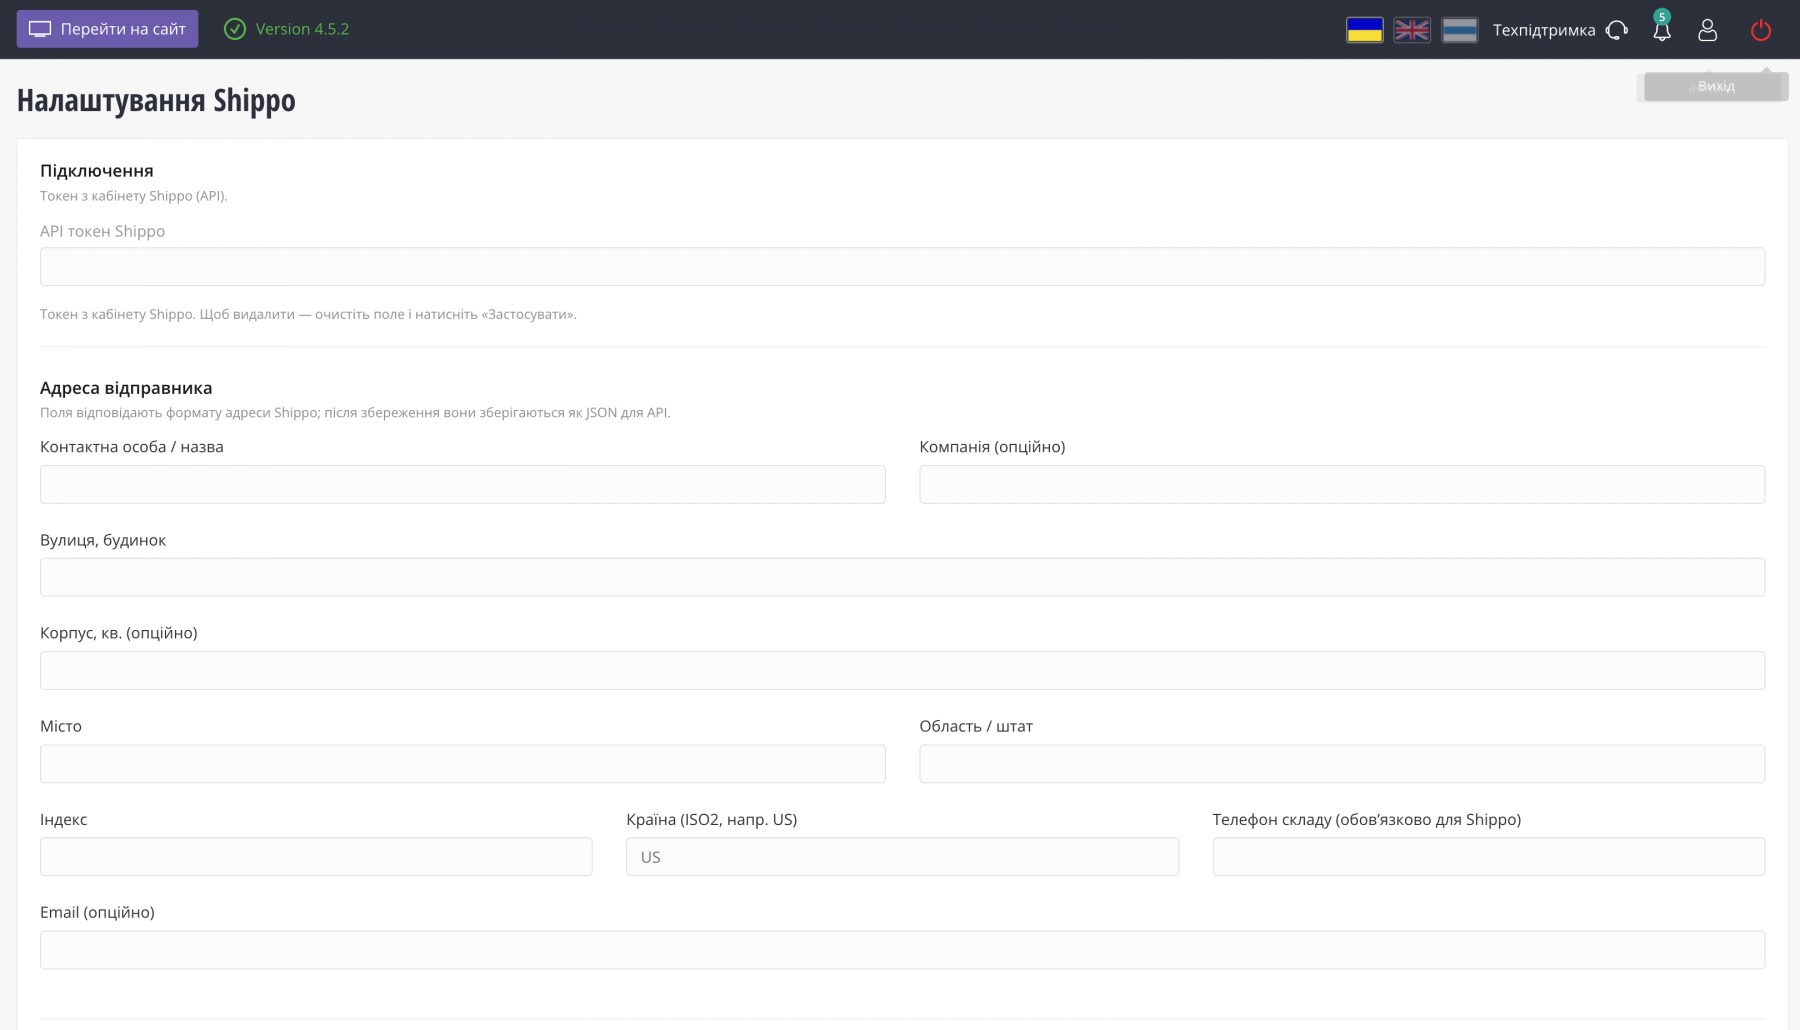Focus the Телефон складу field

point(1489,857)
